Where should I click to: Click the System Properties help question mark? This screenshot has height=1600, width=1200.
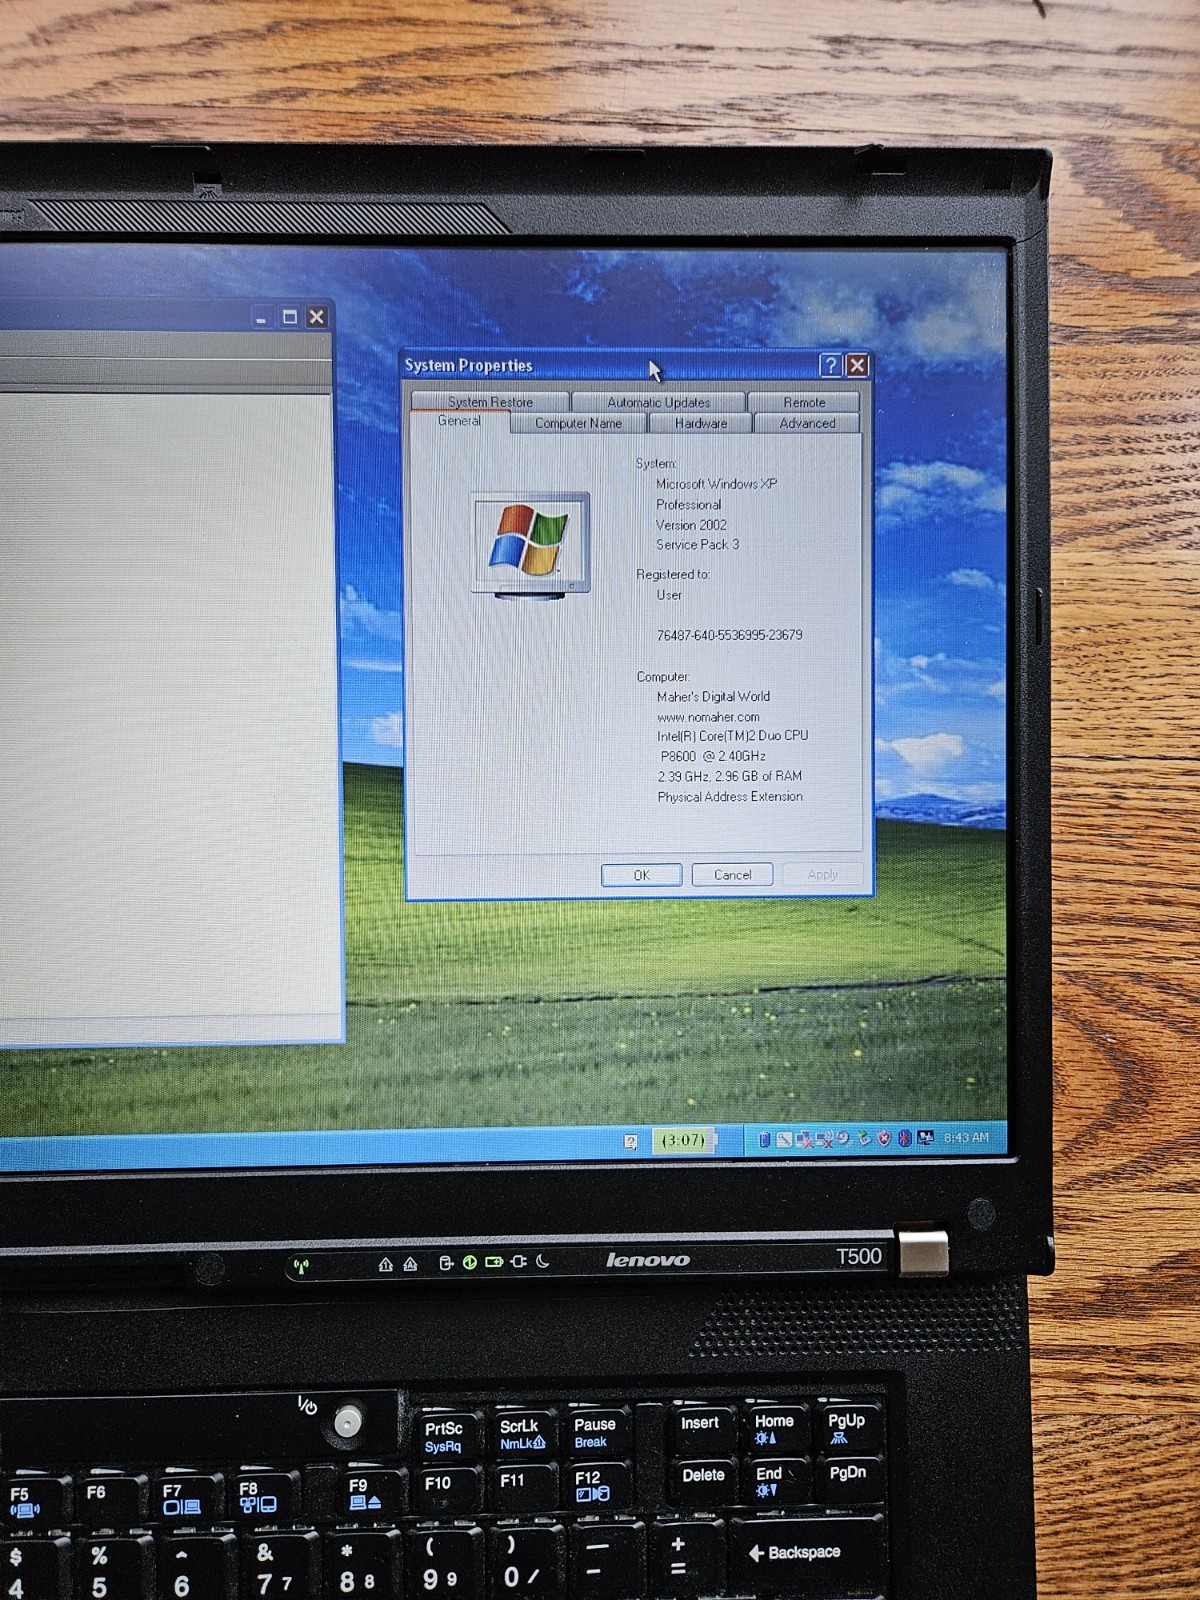[x=830, y=365]
